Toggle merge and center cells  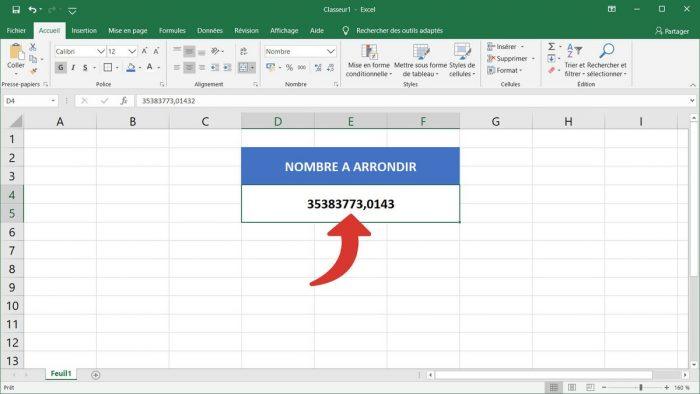point(243,67)
